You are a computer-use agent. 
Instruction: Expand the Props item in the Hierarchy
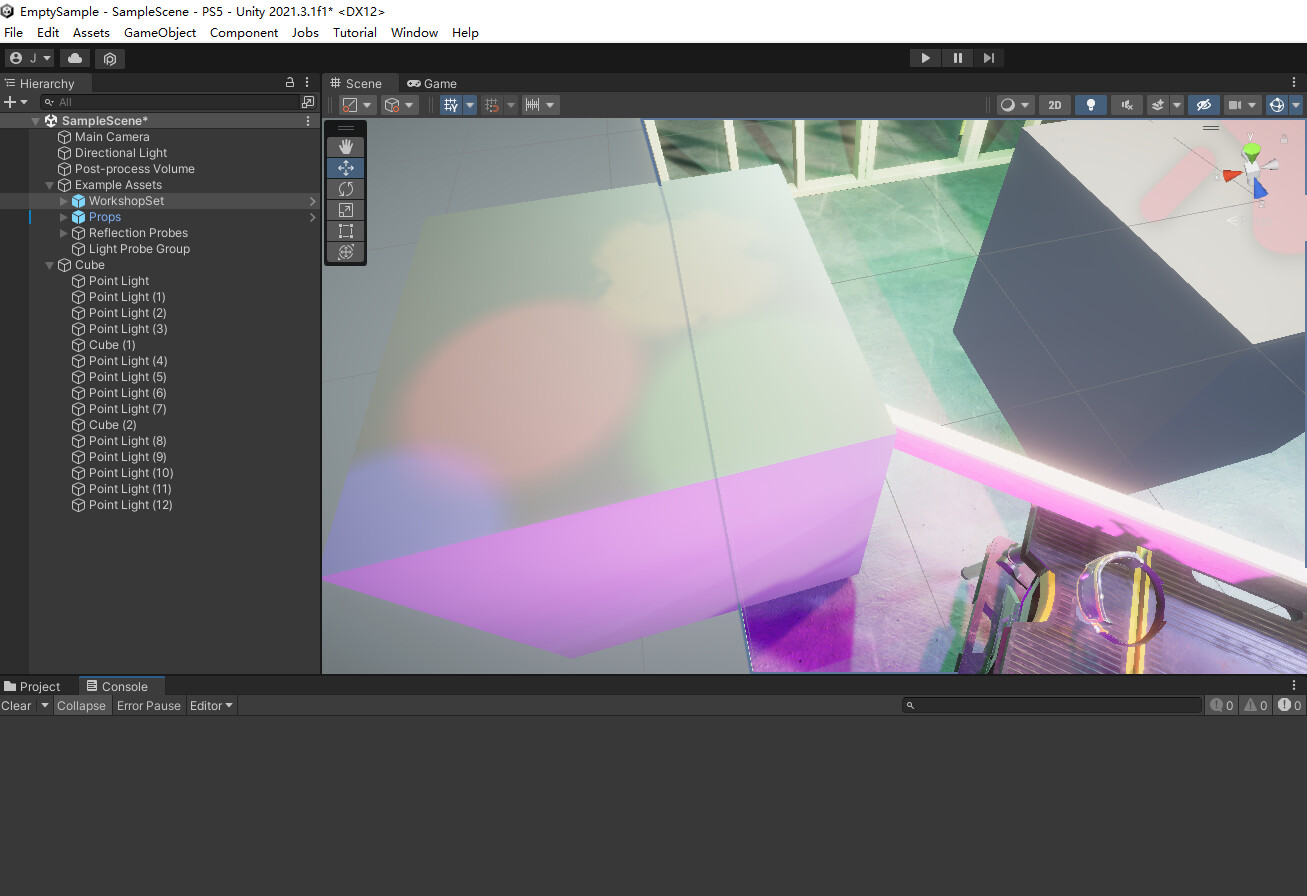pos(62,216)
